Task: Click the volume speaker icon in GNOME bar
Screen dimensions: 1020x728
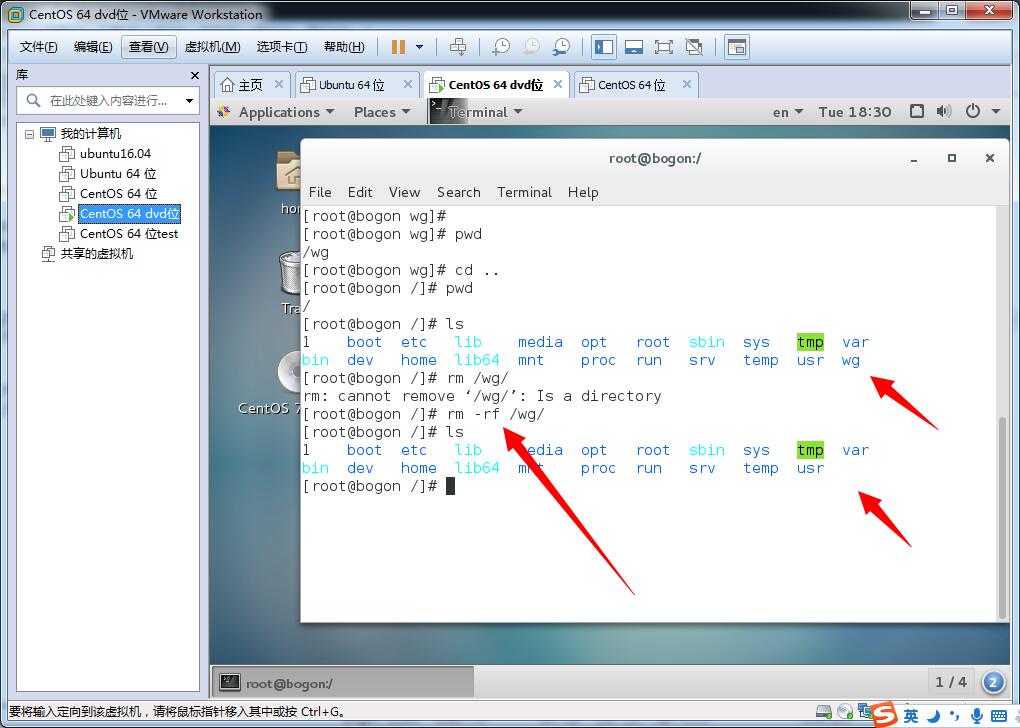Action: [x=944, y=111]
